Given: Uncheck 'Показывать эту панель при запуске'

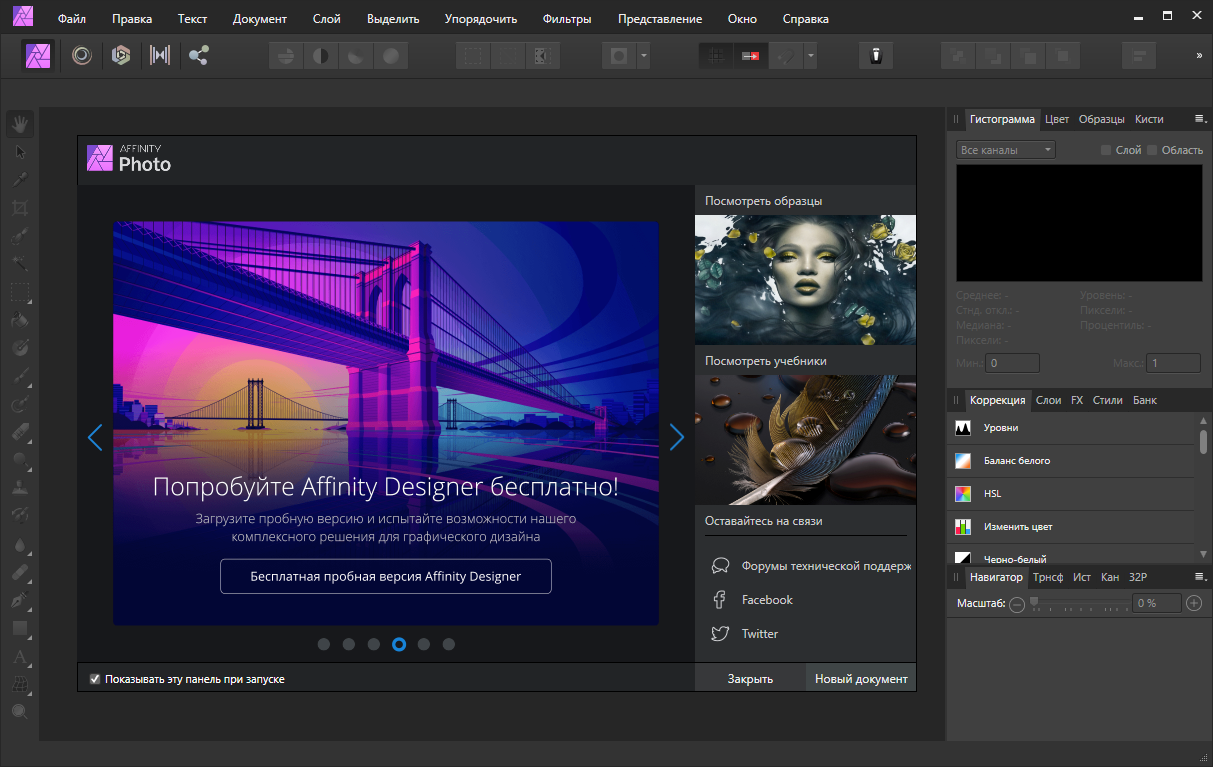Looking at the screenshot, I should 95,679.
